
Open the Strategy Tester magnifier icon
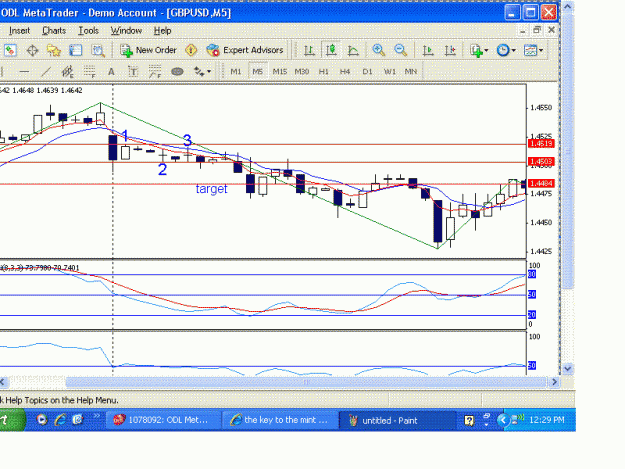pos(98,50)
